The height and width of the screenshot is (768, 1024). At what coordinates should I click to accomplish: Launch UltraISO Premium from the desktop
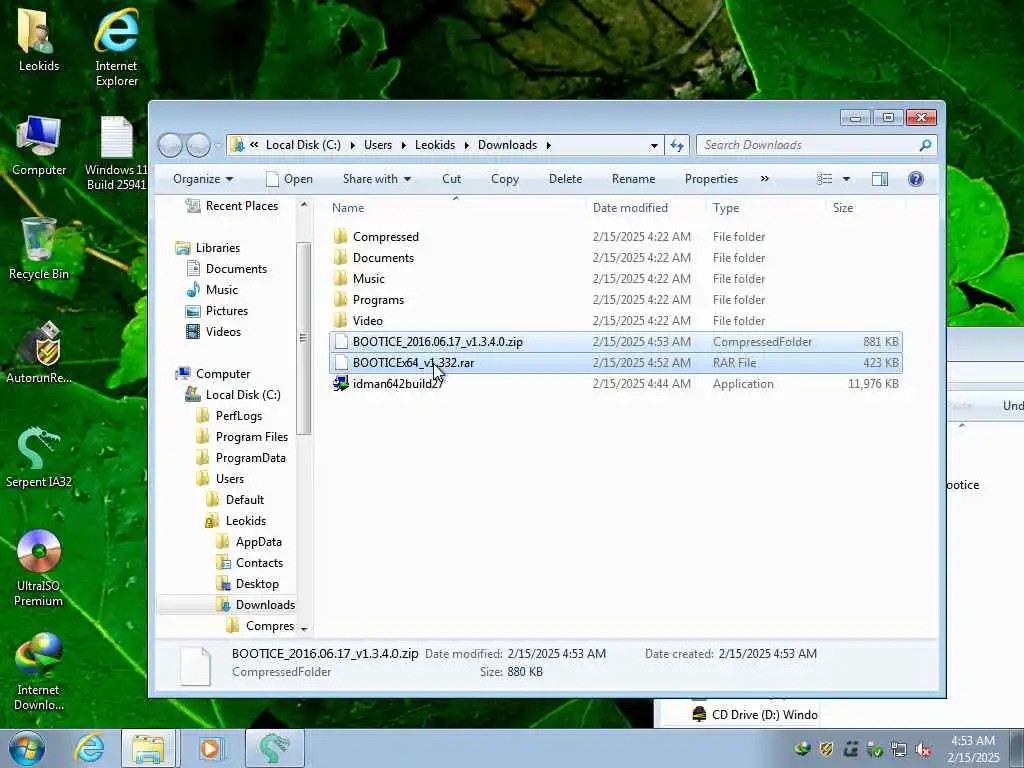point(39,568)
